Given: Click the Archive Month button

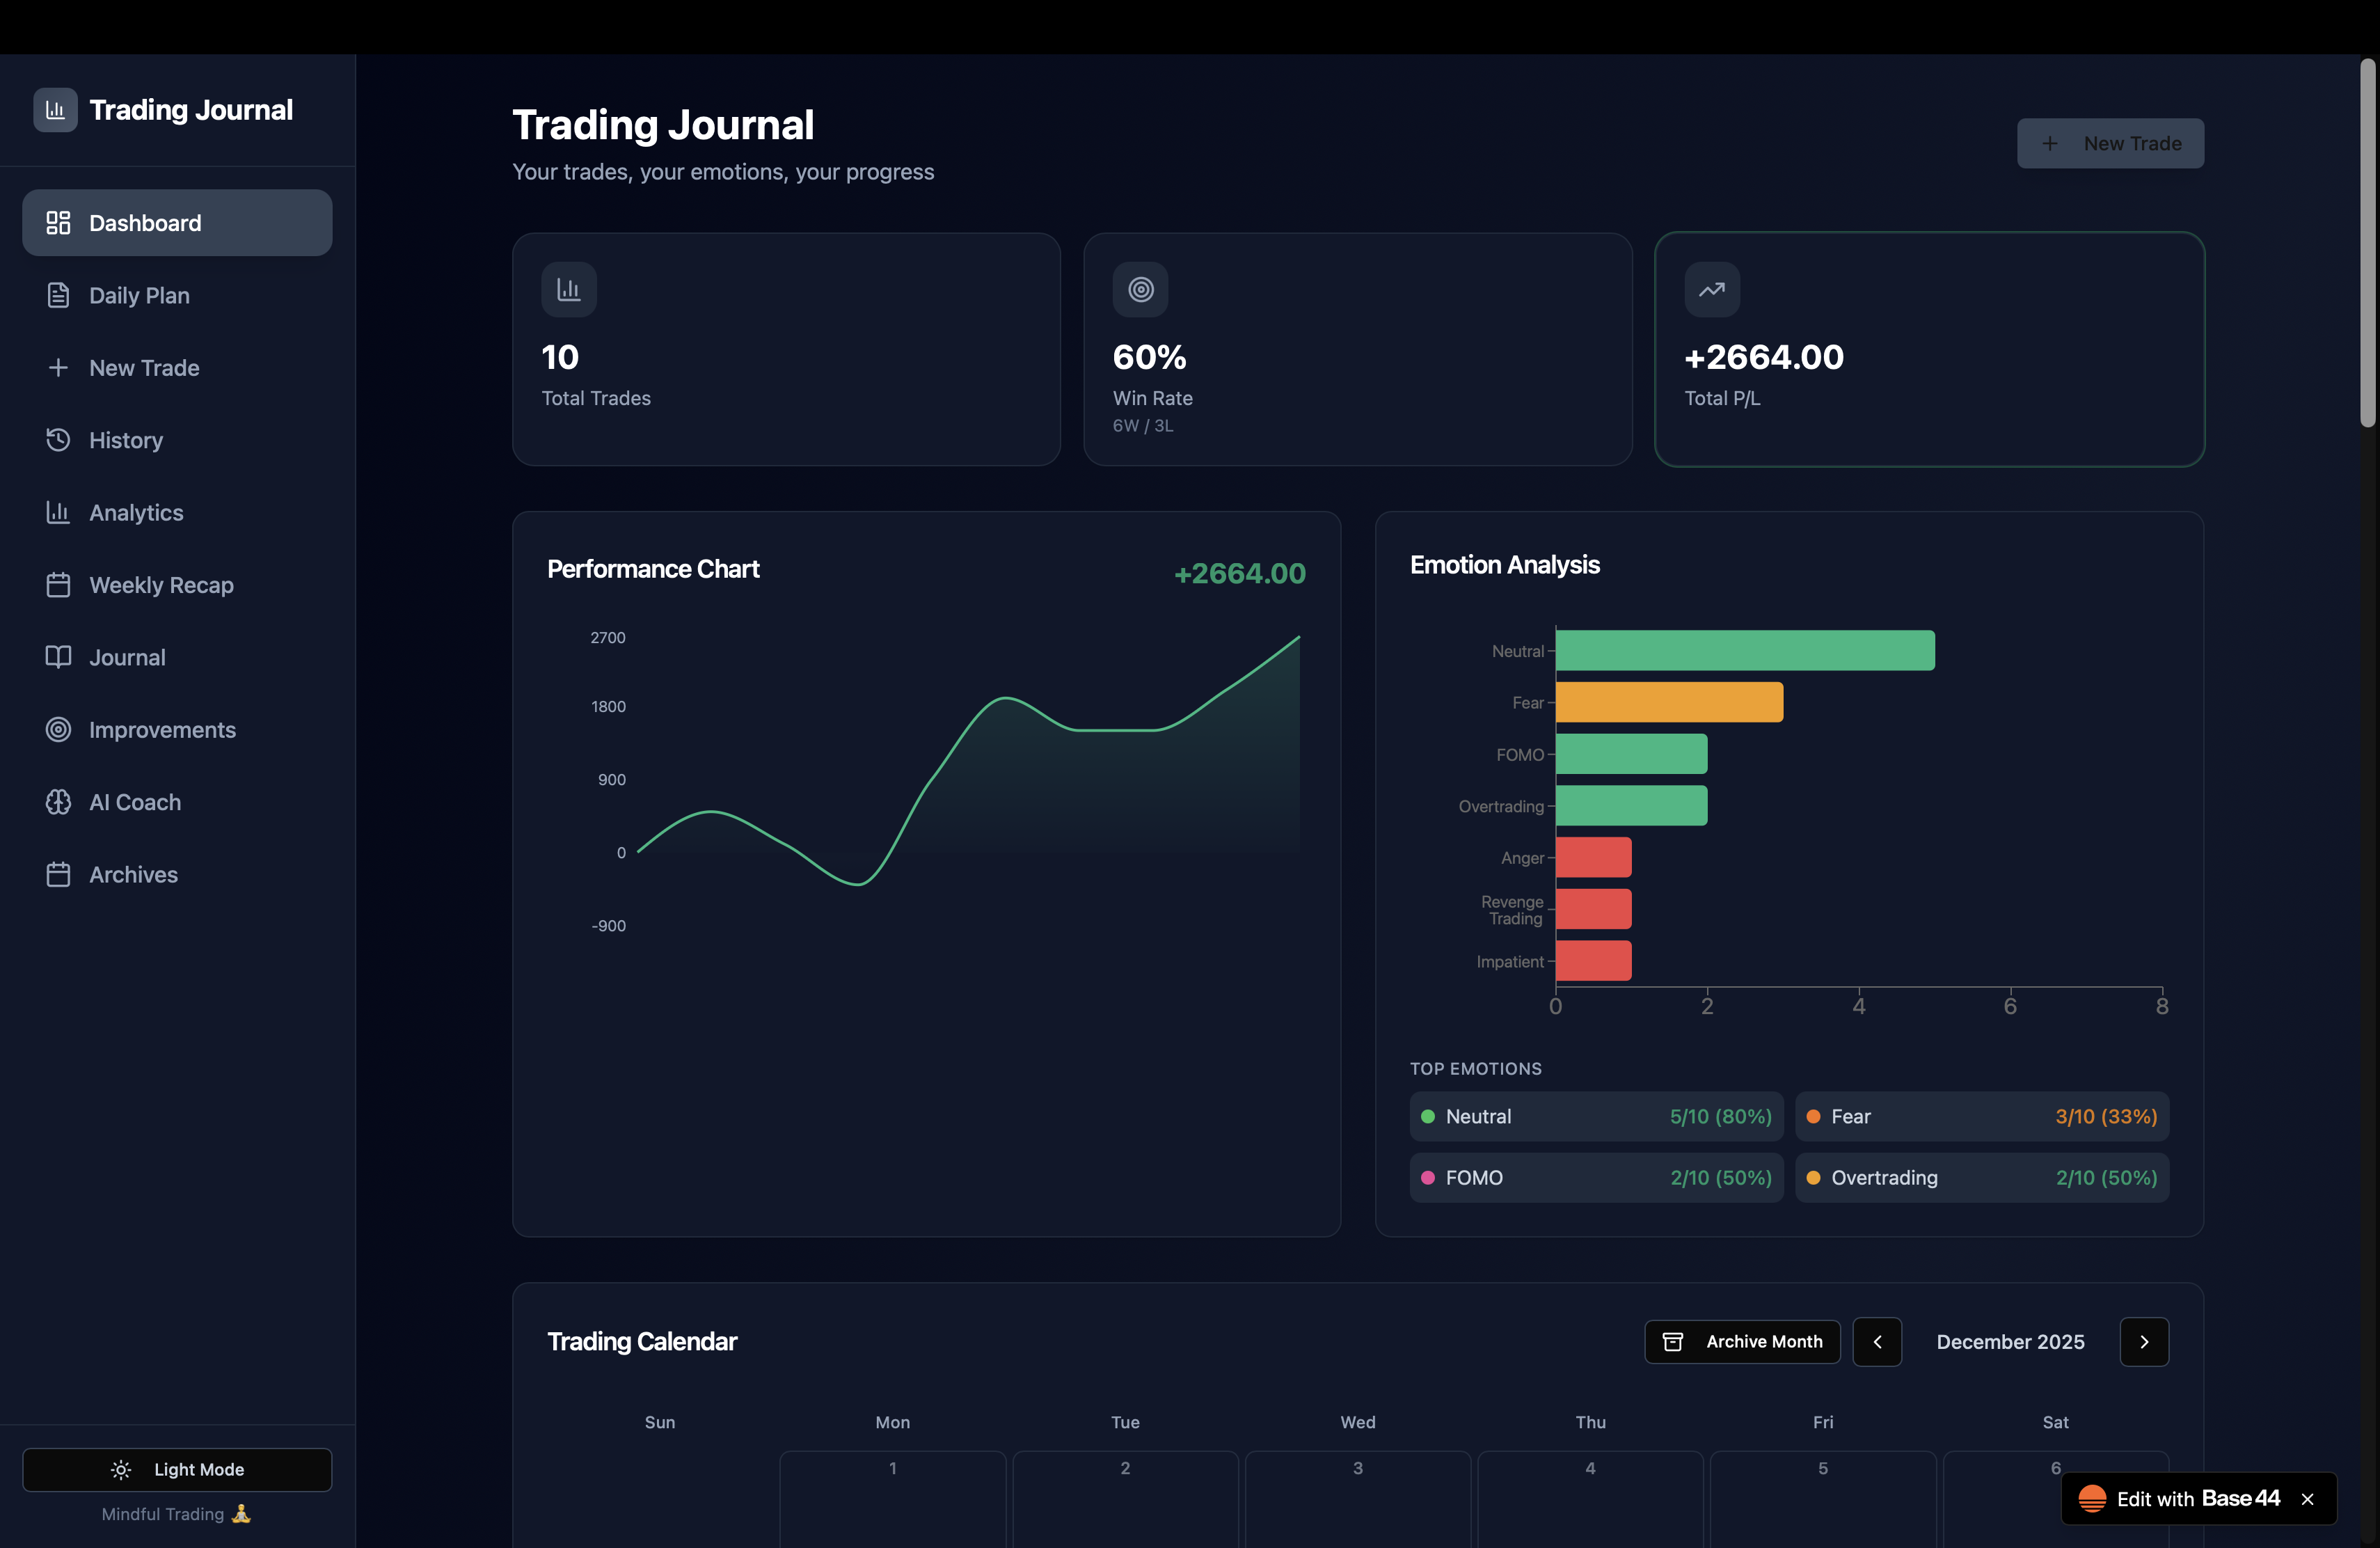Looking at the screenshot, I should click(1742, 1342).
